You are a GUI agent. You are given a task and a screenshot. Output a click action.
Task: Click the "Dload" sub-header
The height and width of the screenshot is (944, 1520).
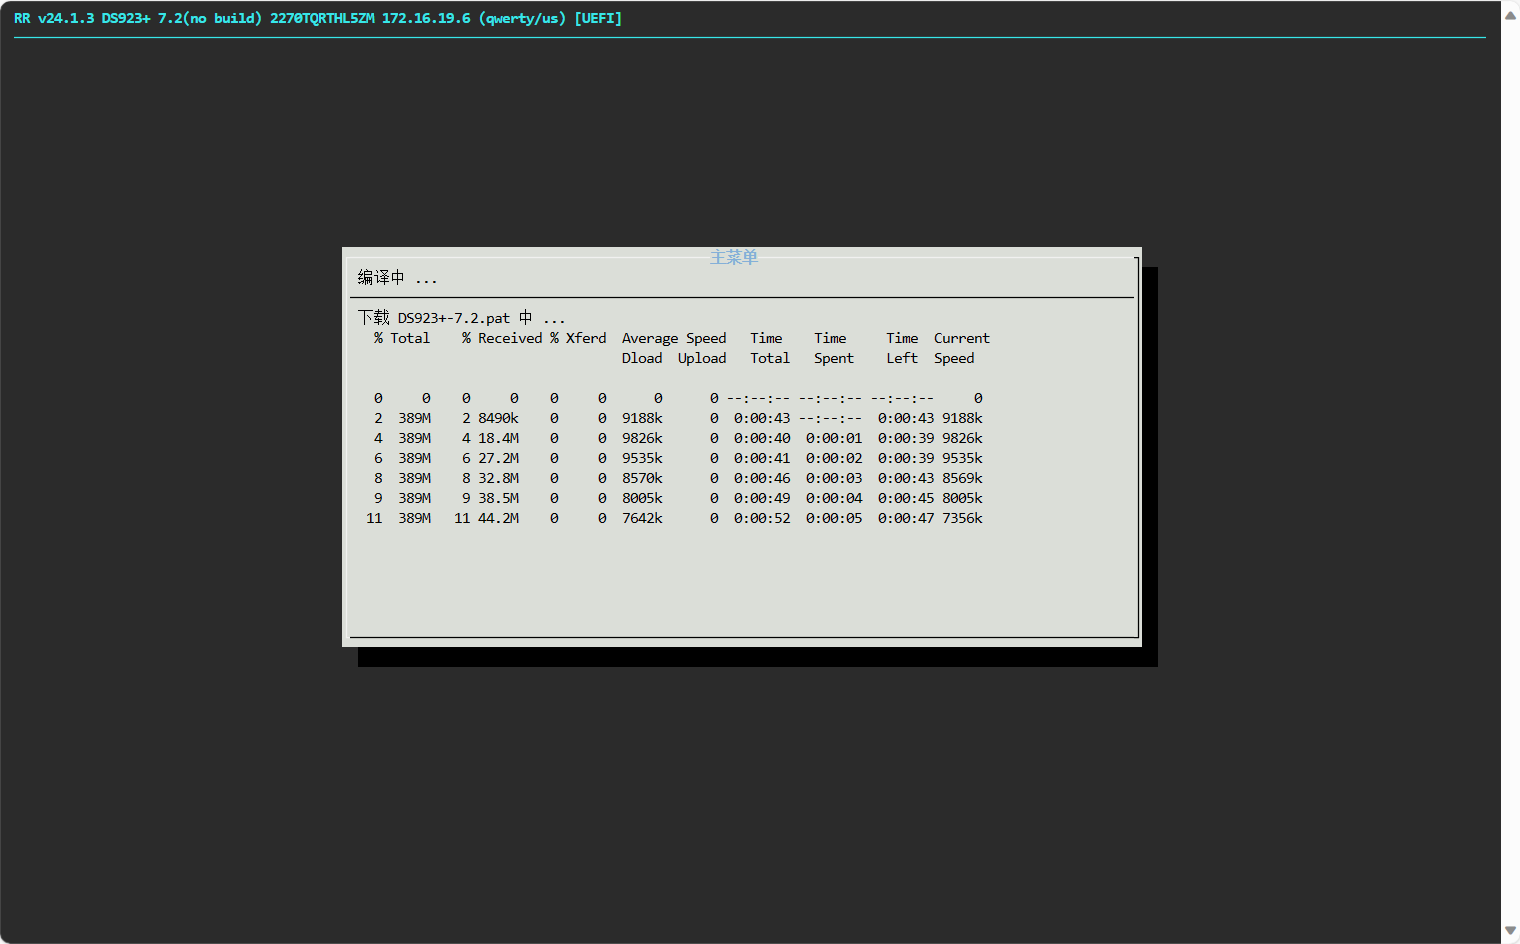click(x=642, y=358)
